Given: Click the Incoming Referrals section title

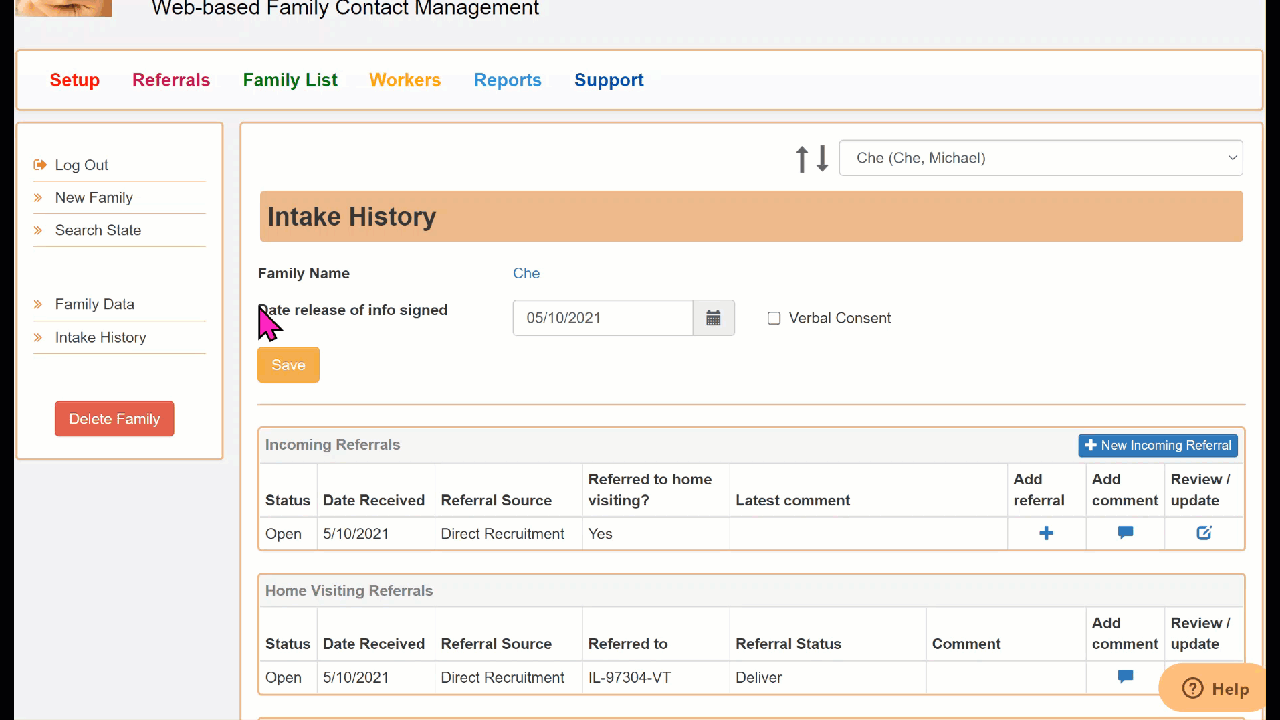Looking at the screenshot, I should click(332, 445).
